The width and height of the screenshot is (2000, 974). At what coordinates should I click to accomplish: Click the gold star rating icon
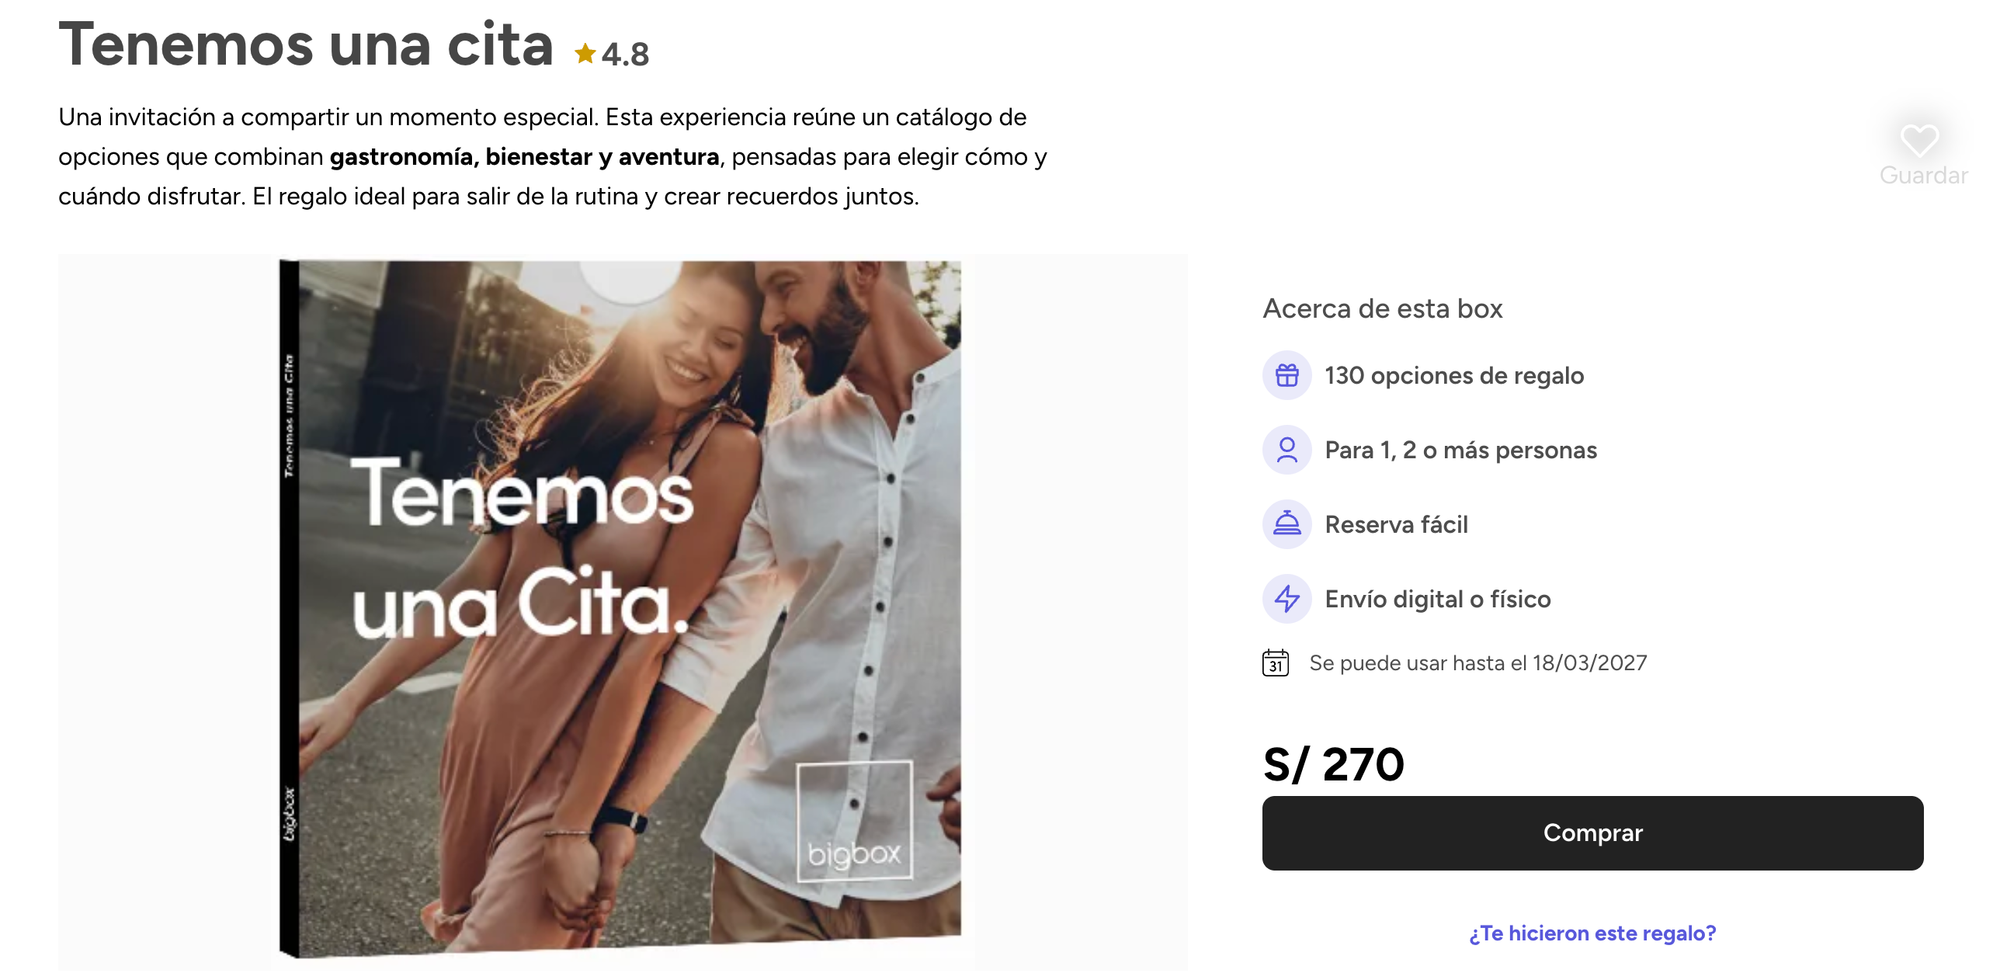point(585,53)
